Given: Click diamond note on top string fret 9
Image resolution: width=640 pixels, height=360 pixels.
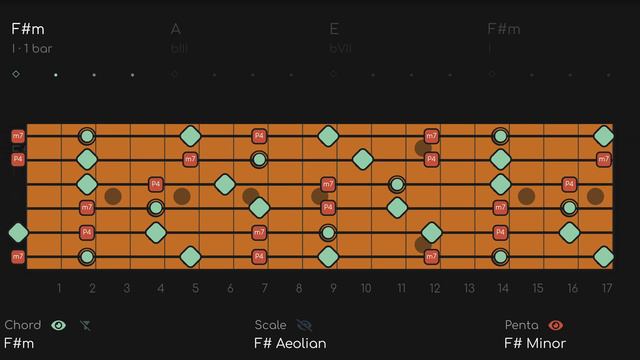Looking at the screenshot, I should tap(328, 136).
